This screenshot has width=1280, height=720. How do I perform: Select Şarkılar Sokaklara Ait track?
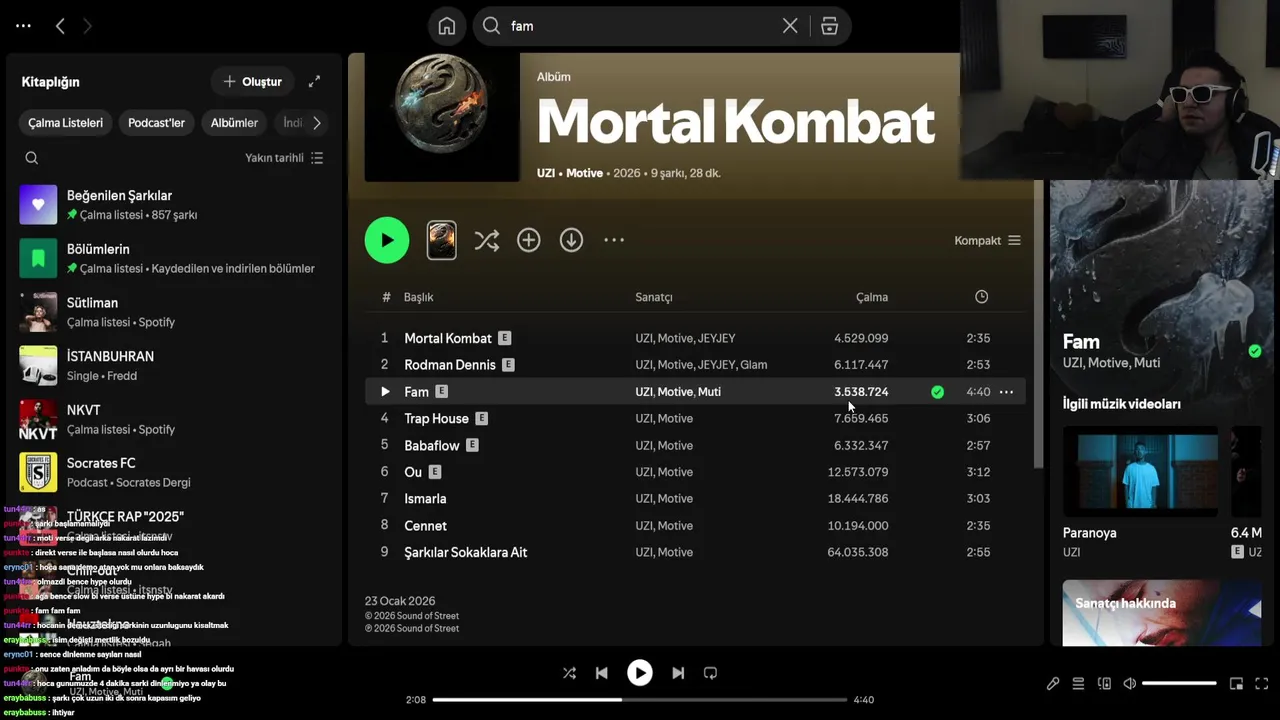(x=696, y=552)
